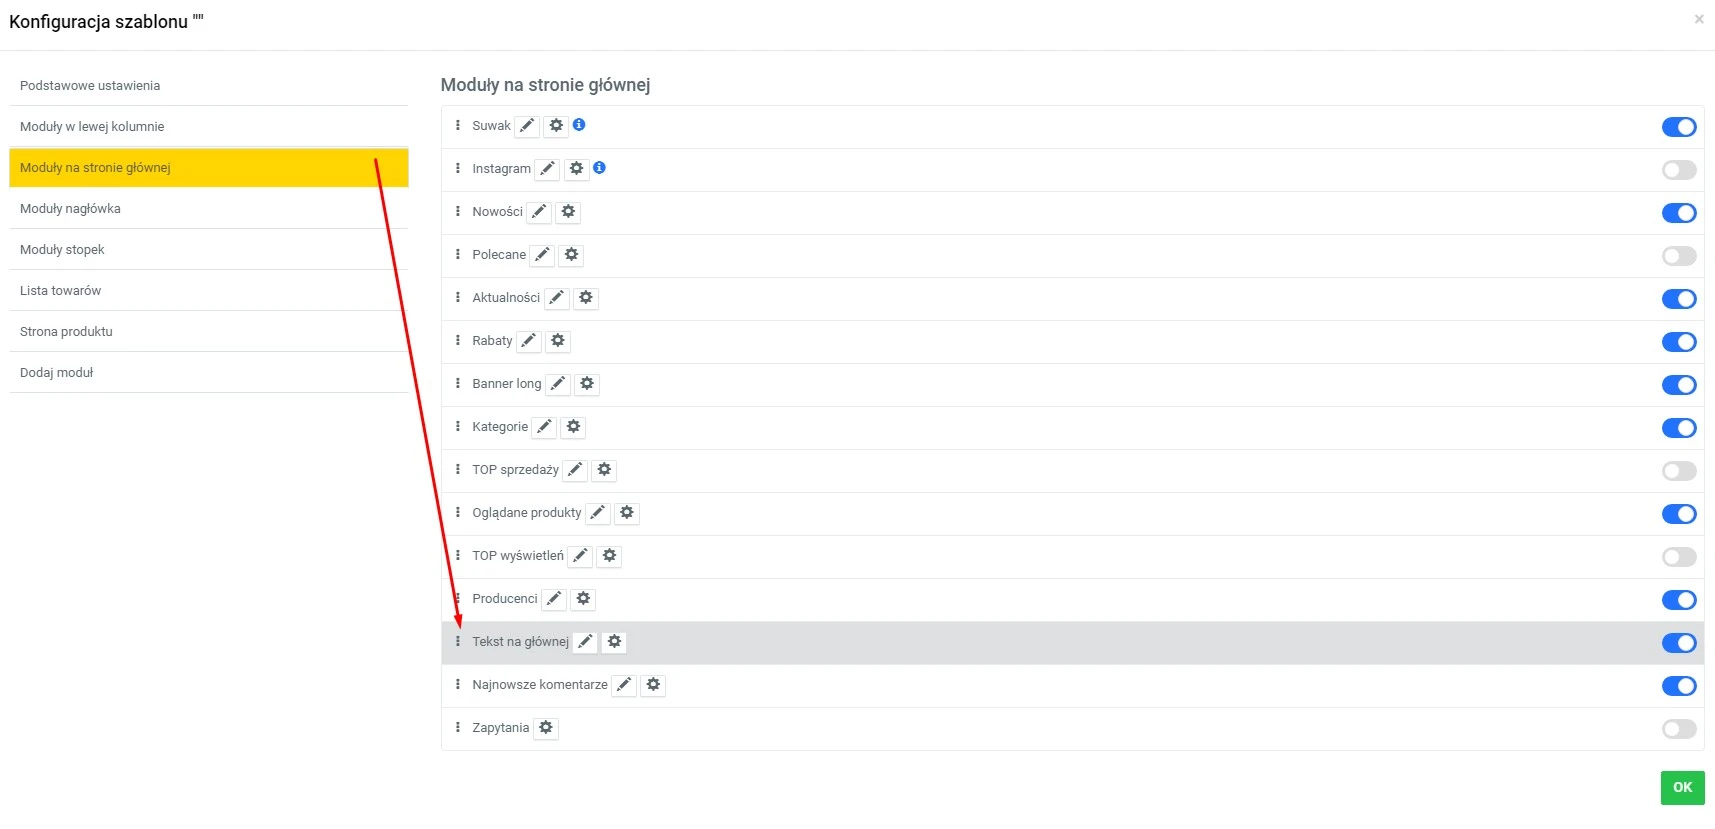This screenshot has height=829, width=1715.
Task: Edit Aktualności module with pencil icon
Action: tap(556, 298)
